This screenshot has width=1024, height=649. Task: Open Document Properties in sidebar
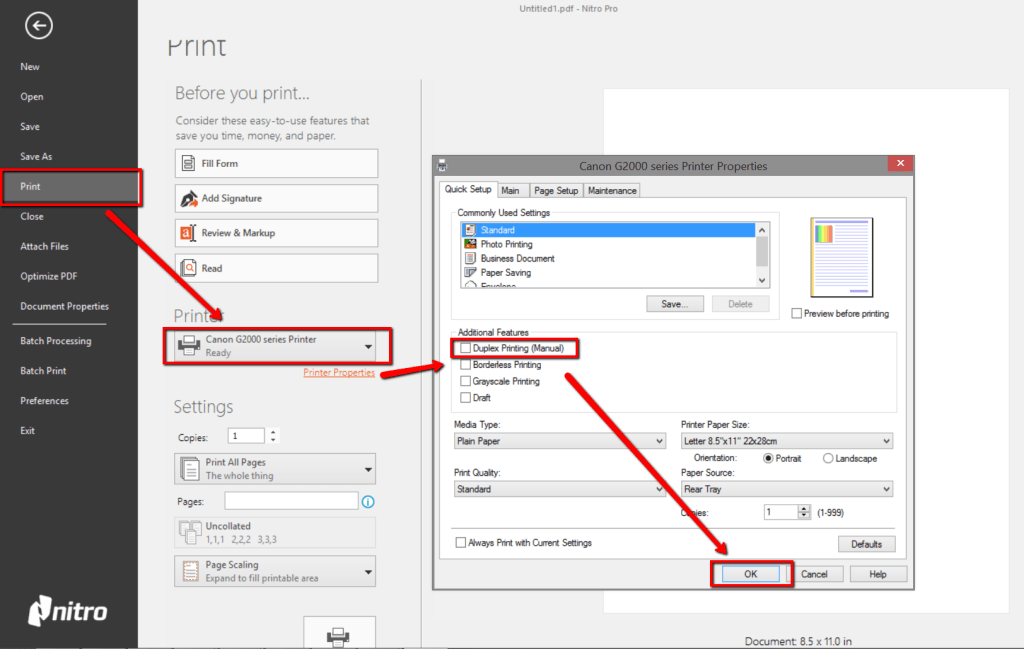pyautogui.click(x=65, y=306)
